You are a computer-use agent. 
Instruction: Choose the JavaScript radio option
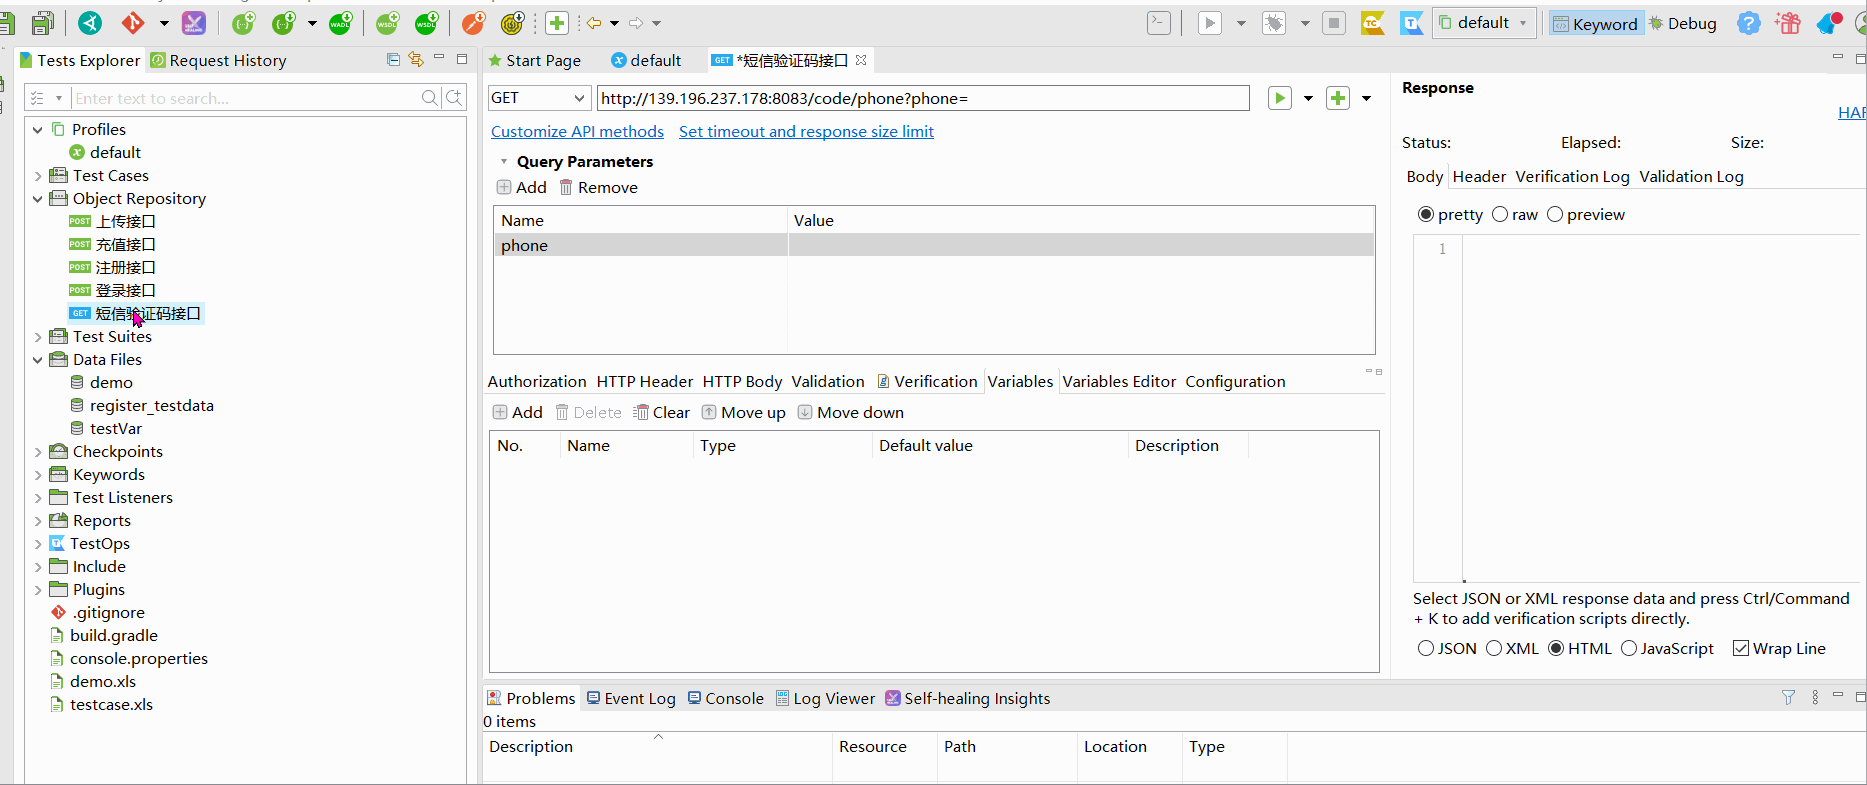tap(1629, 649)
